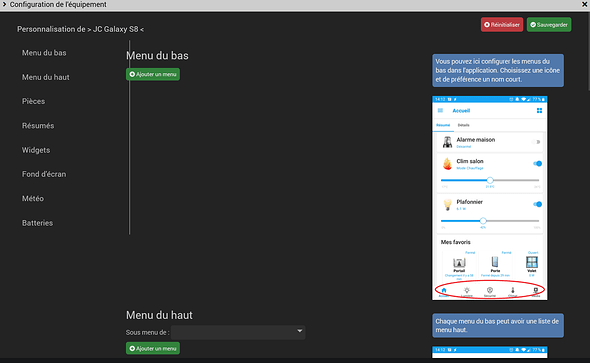Click the Sauvegarder button
Image resolution: width=590 pixels, height=363 pixels.
pyautogui.click(x=549, y=25)
